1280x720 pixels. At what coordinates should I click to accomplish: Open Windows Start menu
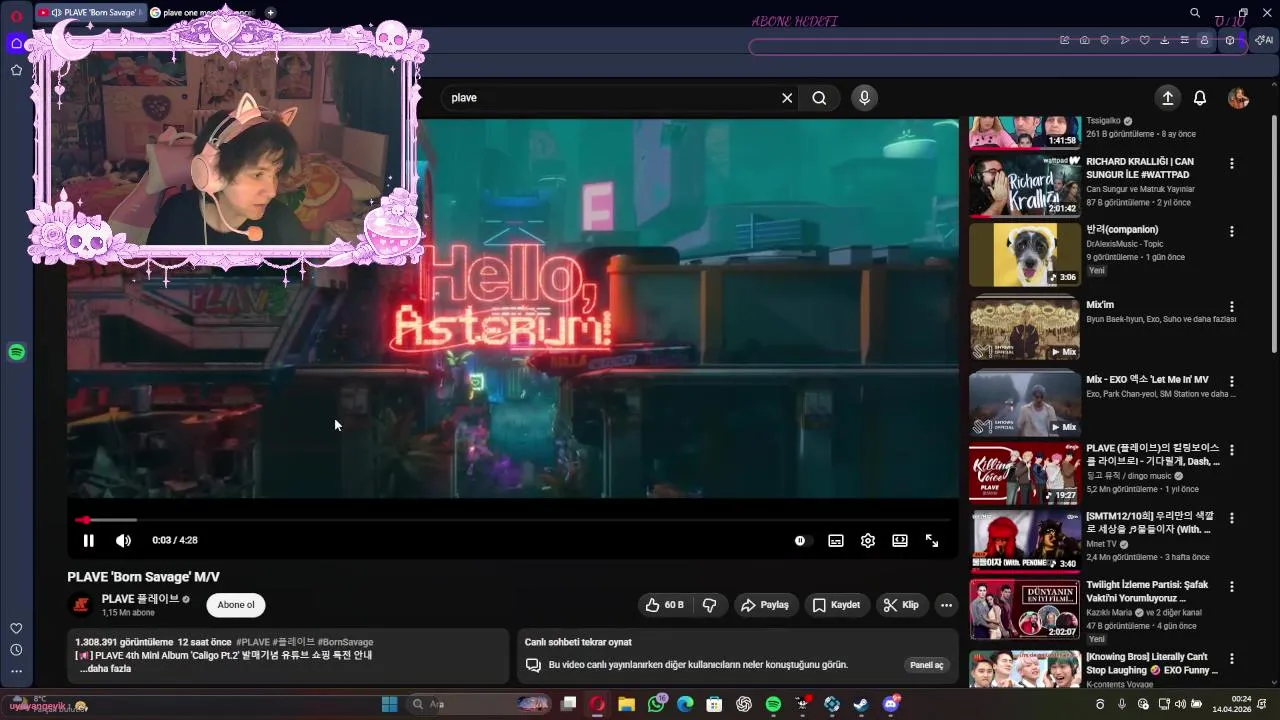[390, 704]
